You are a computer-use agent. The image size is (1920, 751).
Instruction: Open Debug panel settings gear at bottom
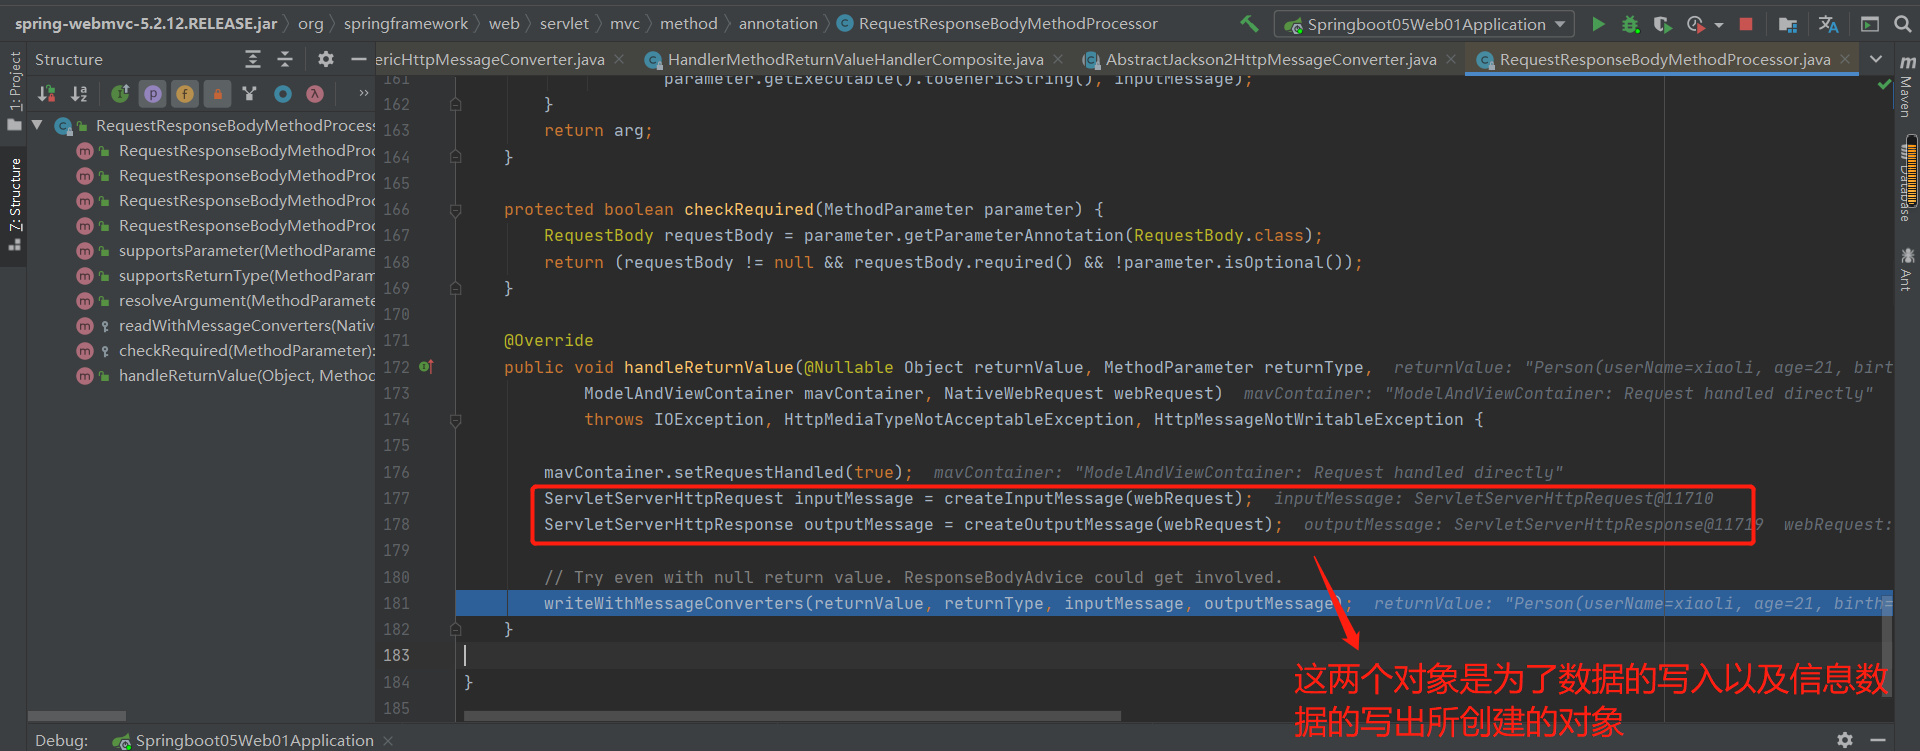pos(1845,740)
